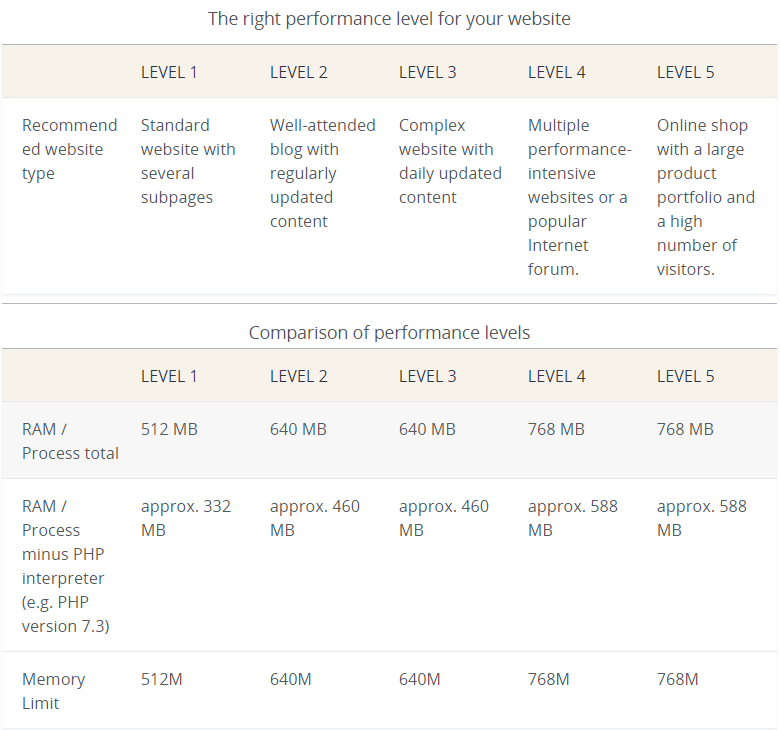Click 'Standard website with several subpages' cell

pyautogui.click(x=188, y=161)
